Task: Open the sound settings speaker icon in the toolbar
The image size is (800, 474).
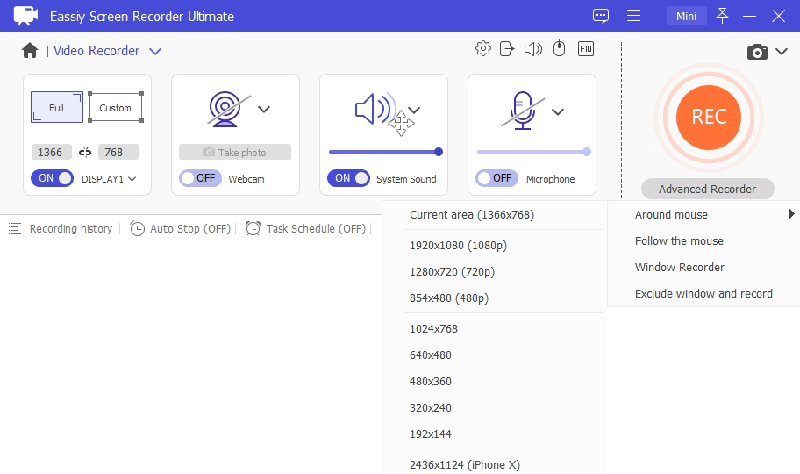Action: (533, 49)
